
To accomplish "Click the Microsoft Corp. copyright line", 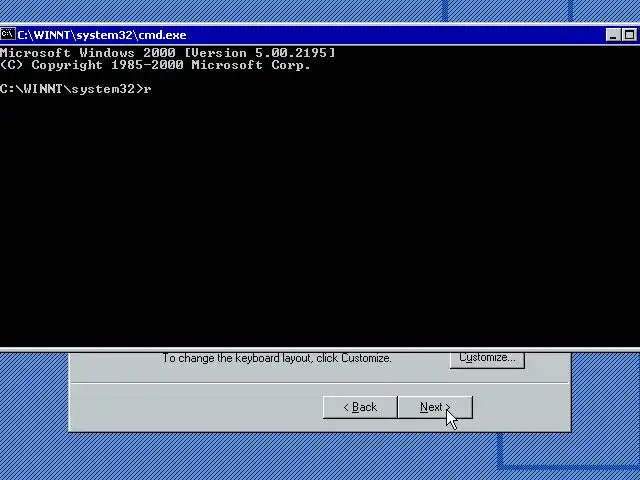I will 155,65.
